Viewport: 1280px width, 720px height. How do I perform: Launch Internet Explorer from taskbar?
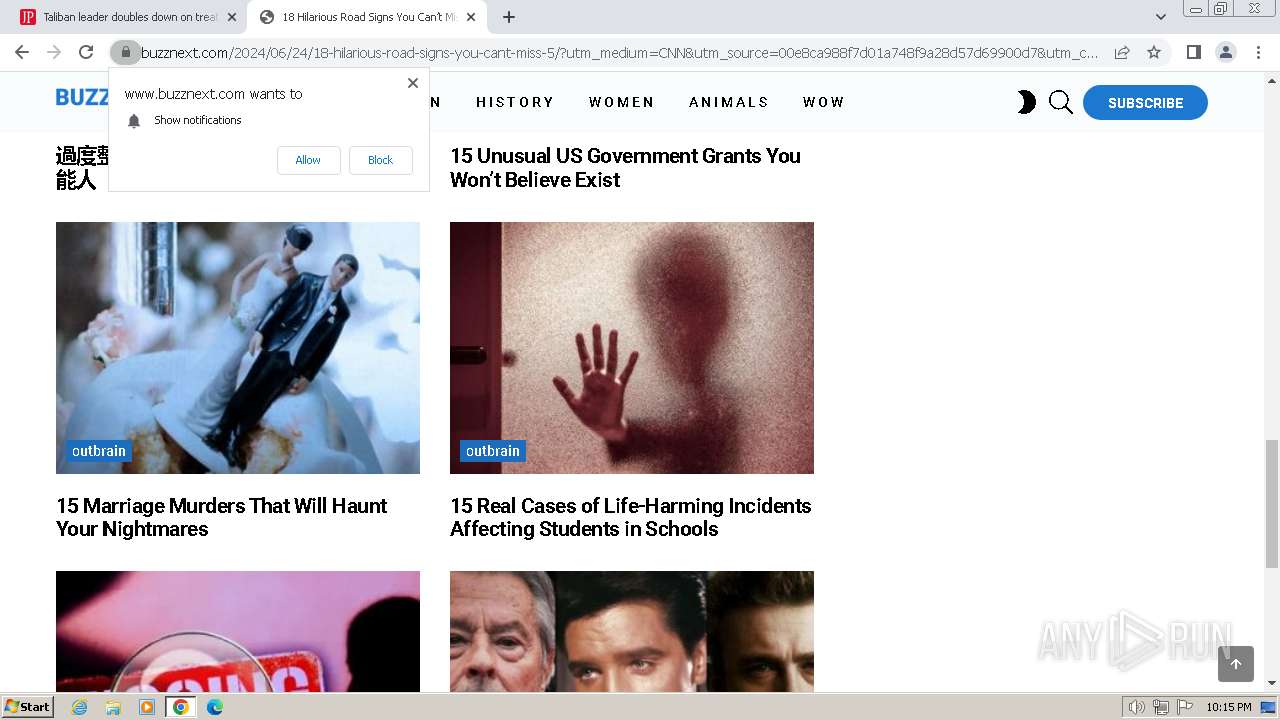(x=80, y=707)
